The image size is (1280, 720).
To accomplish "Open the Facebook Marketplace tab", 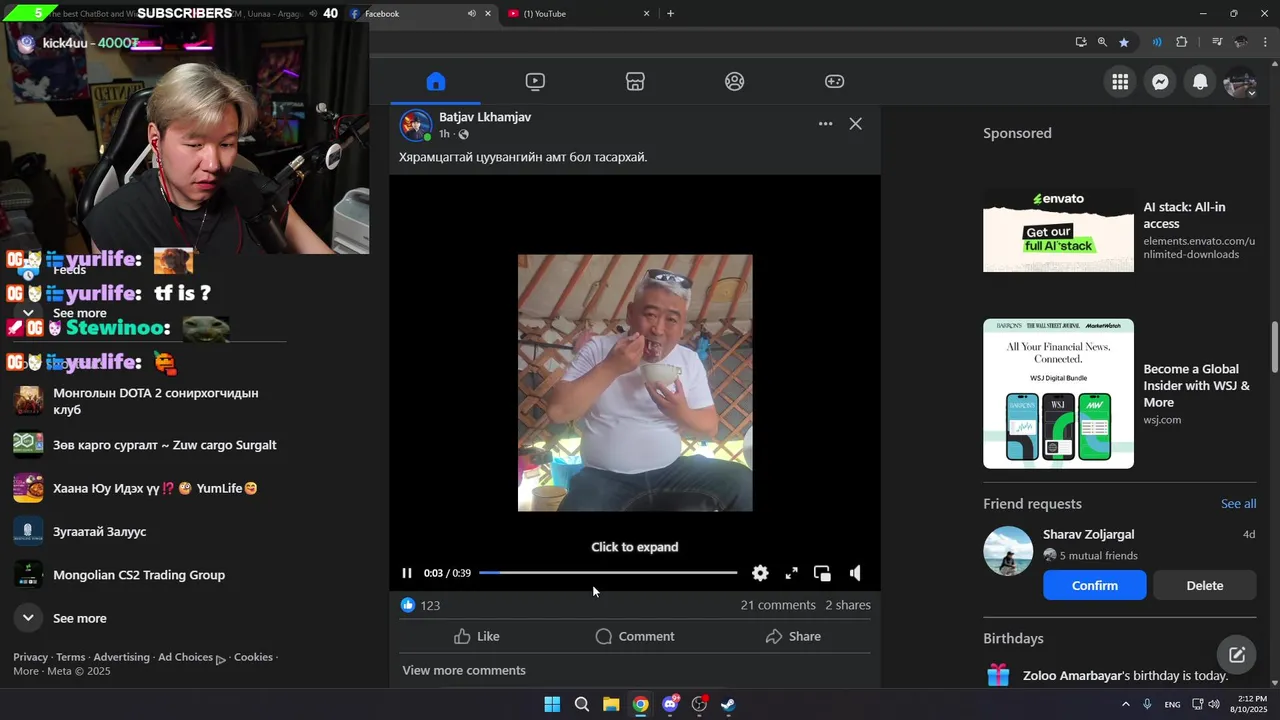I will (x=635, y=82).
